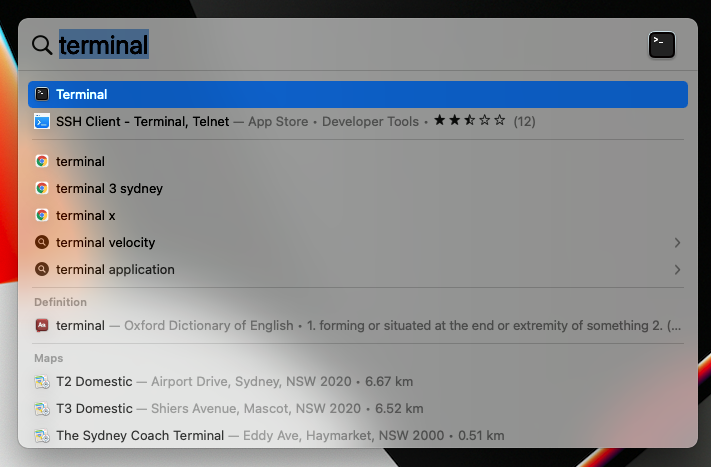Screen dimensions: 711x467
Task: Select 'SSH Client - Terminal, Telnet' result
Action: [x=358, y=122]
